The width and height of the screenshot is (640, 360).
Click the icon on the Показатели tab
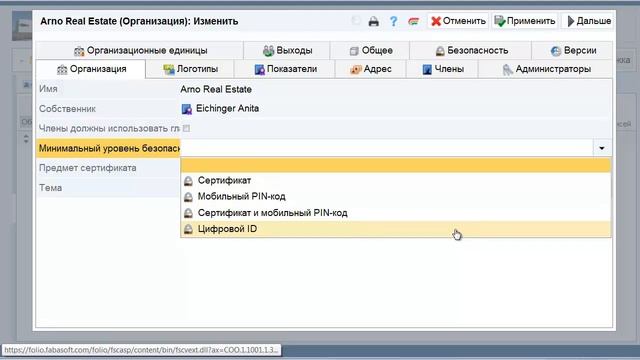point(259,69)
